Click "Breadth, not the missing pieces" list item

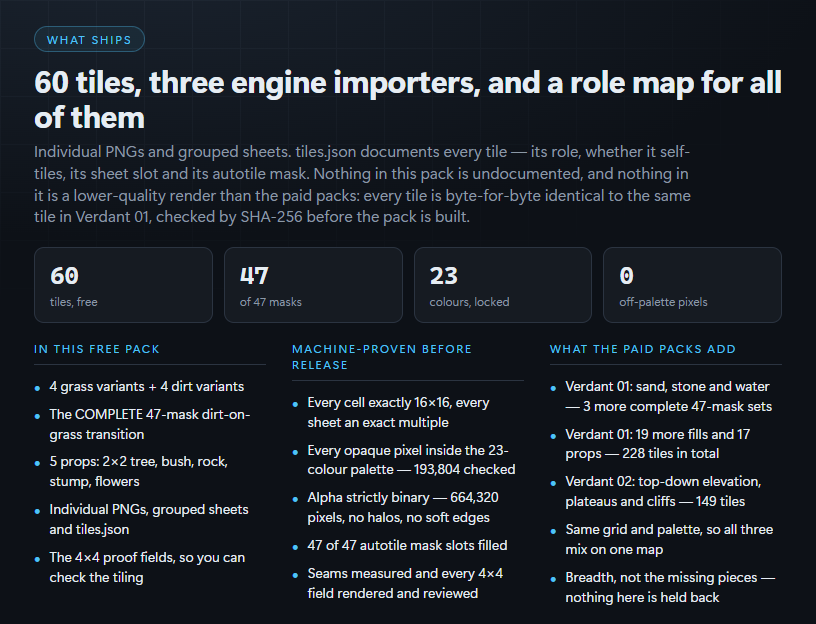coord(670,587)
